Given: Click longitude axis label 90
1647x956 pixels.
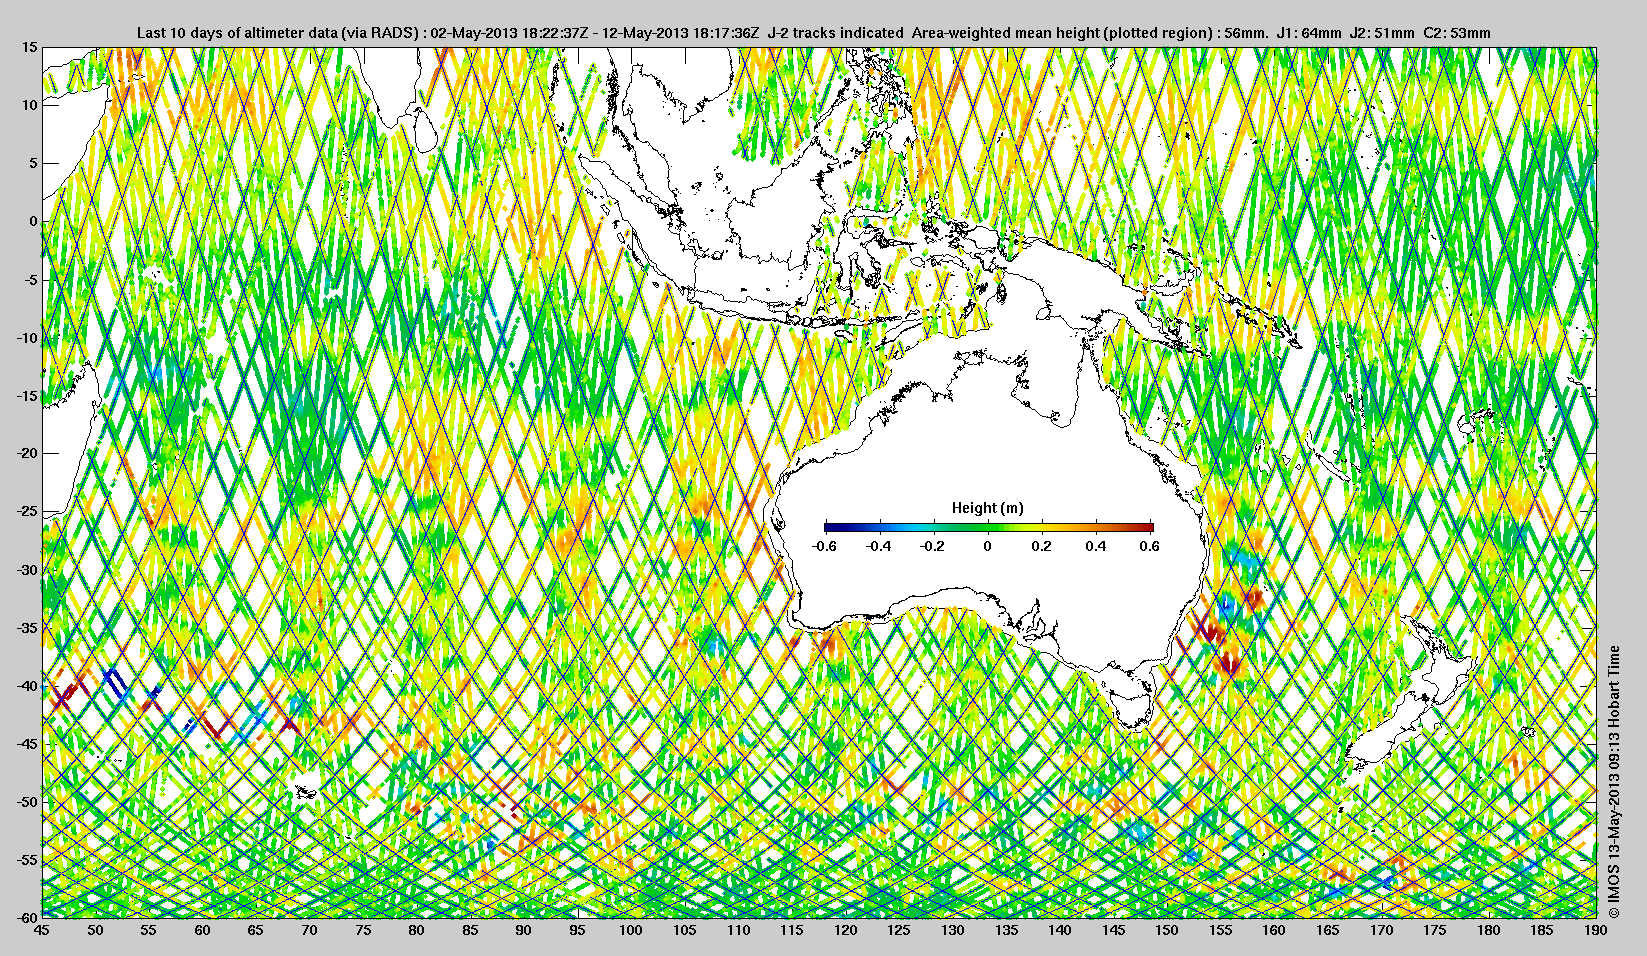Looking at the screenshot, I should [524, 930].
